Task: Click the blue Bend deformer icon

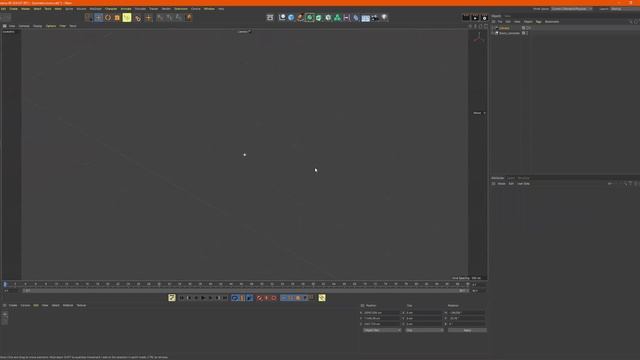Action: (356, 18)
